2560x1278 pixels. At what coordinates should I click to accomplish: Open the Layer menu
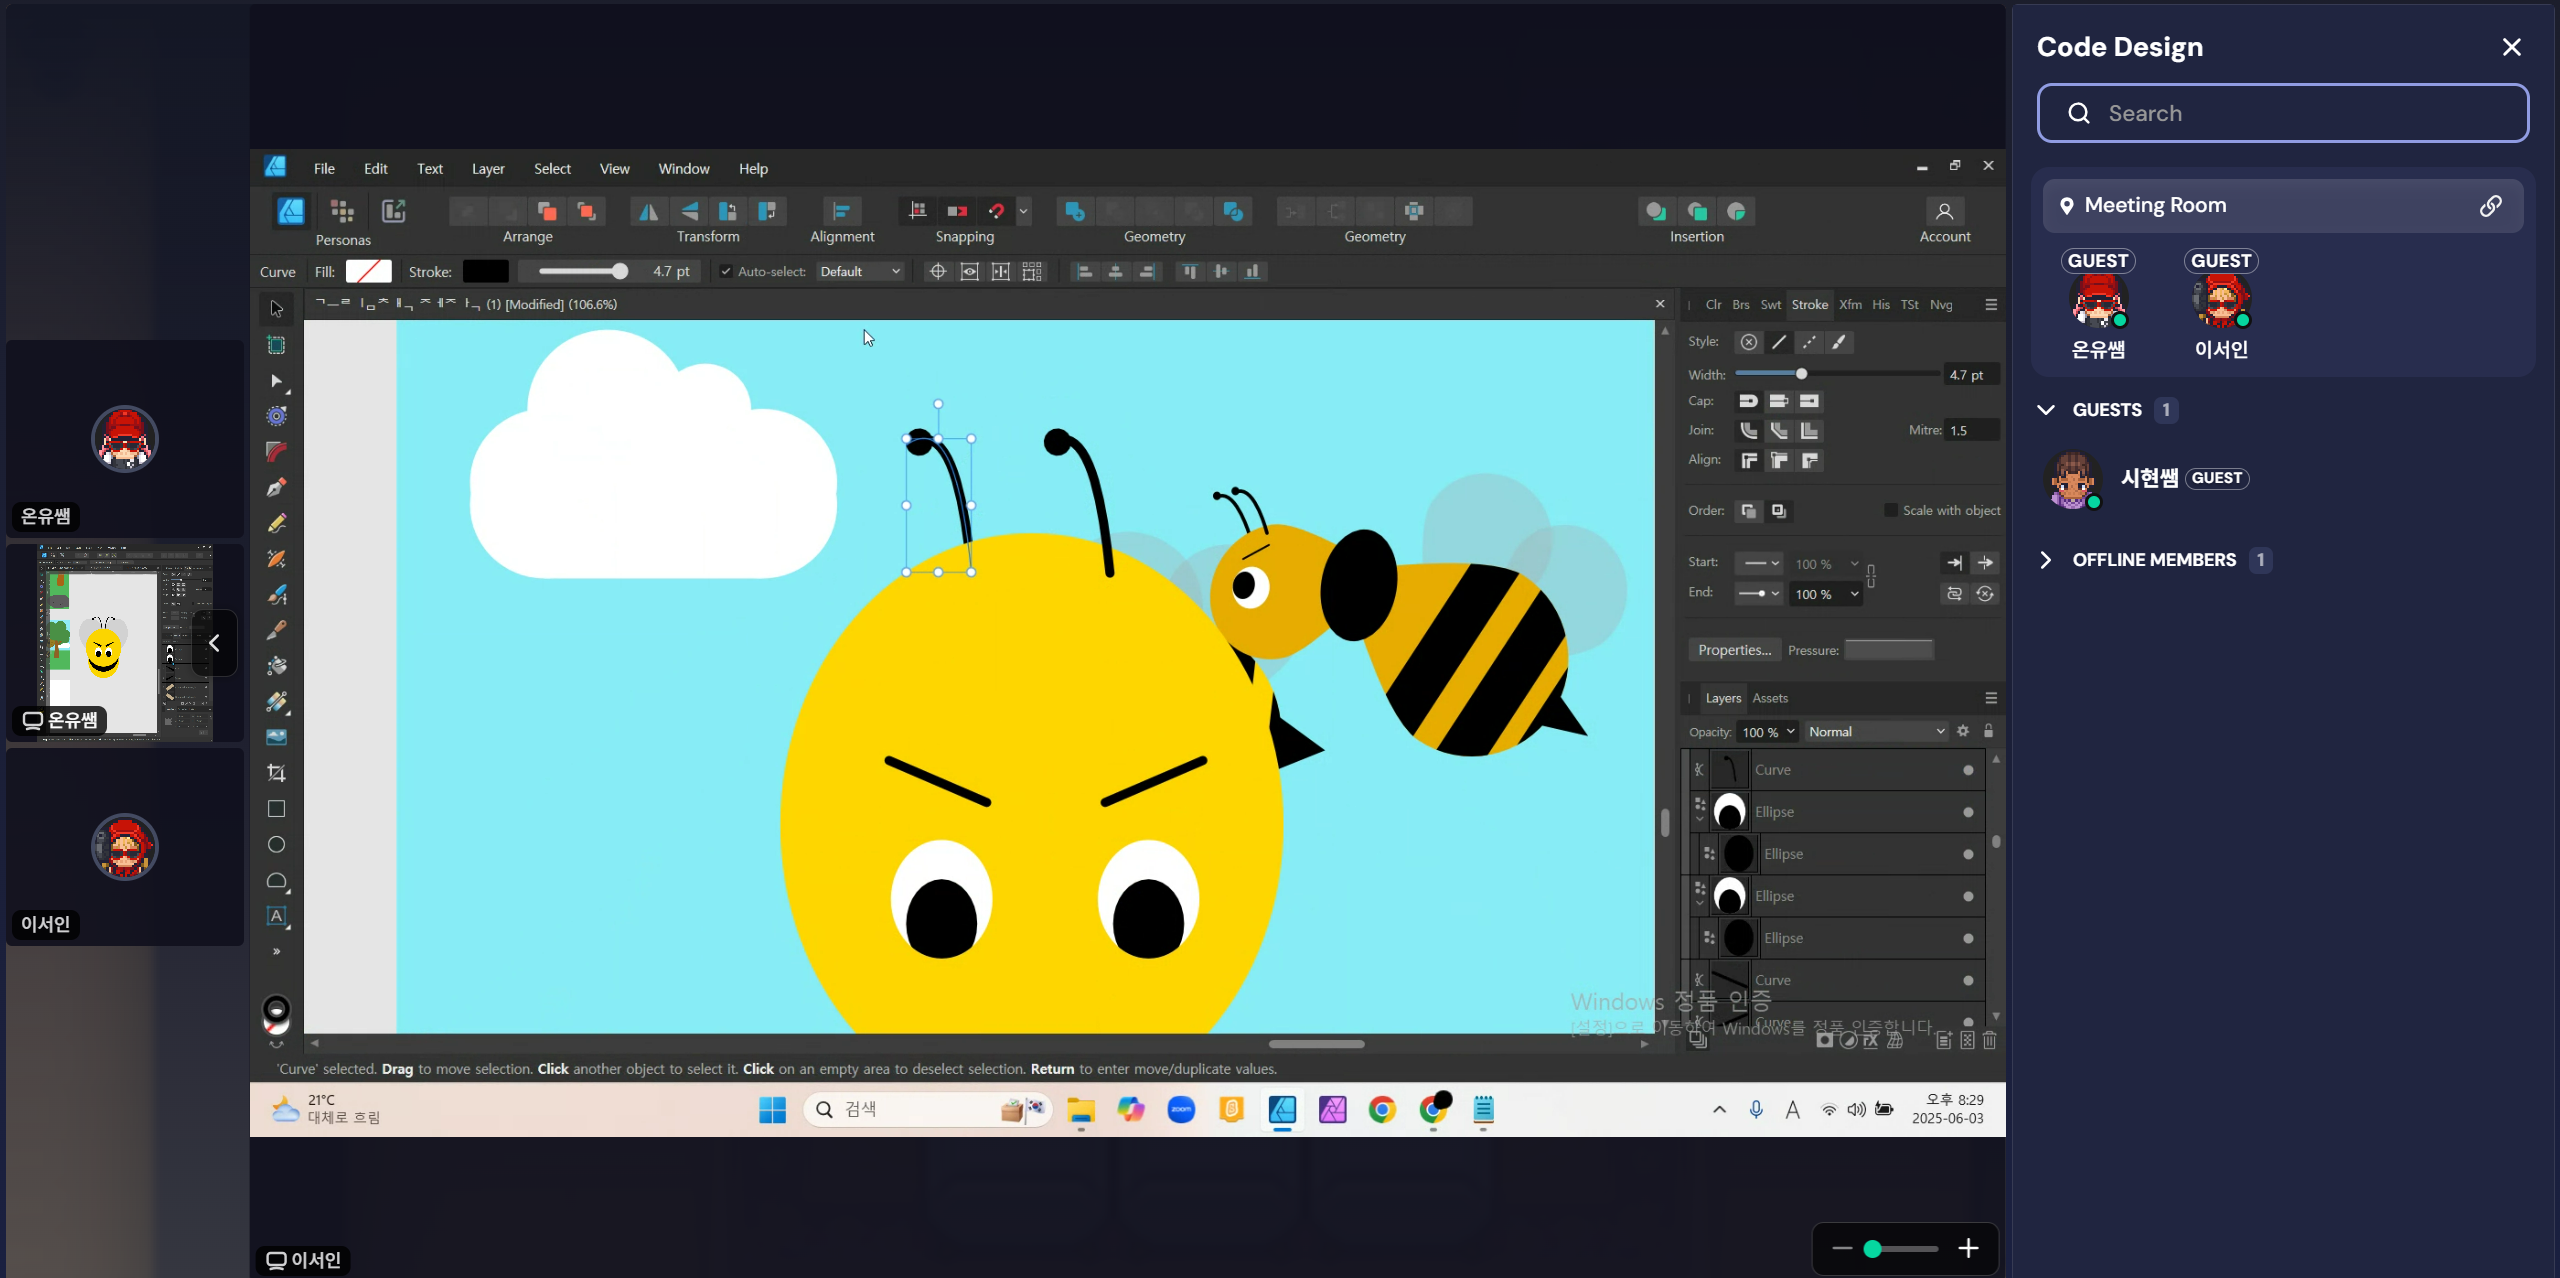pos(488,169)
